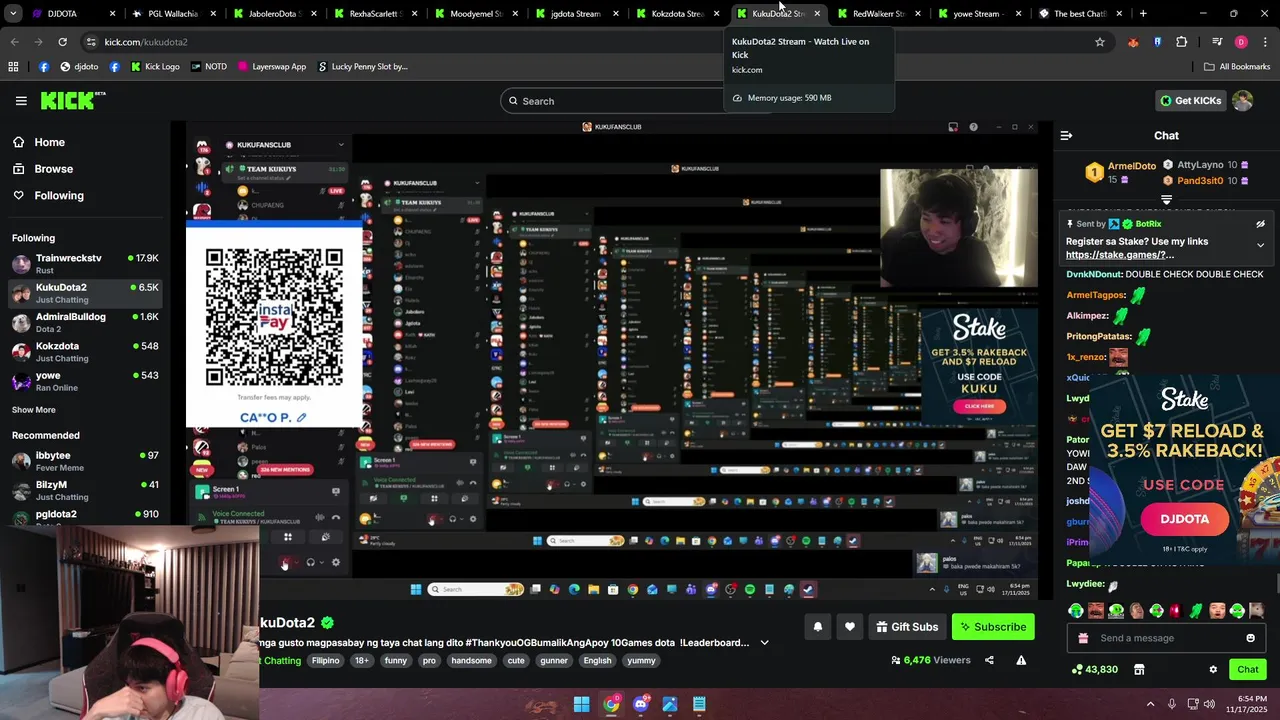This screenshot has height=720, width=1280.
Task: Open the Windows Start menu
Action: pos(581,704)
